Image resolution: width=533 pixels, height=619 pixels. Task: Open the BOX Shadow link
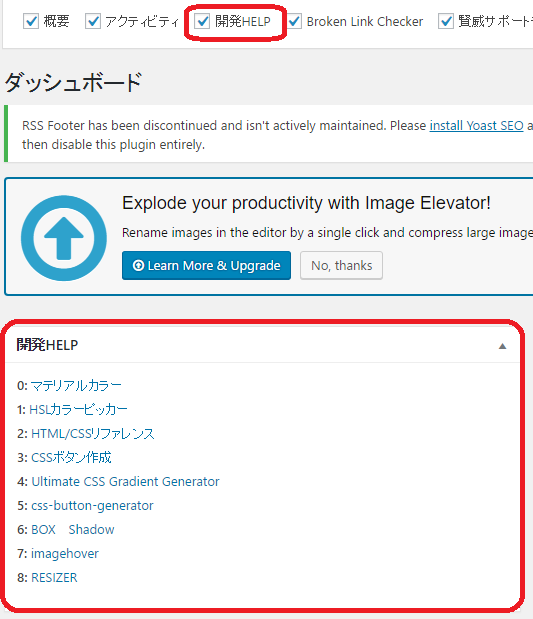[73, 529]
